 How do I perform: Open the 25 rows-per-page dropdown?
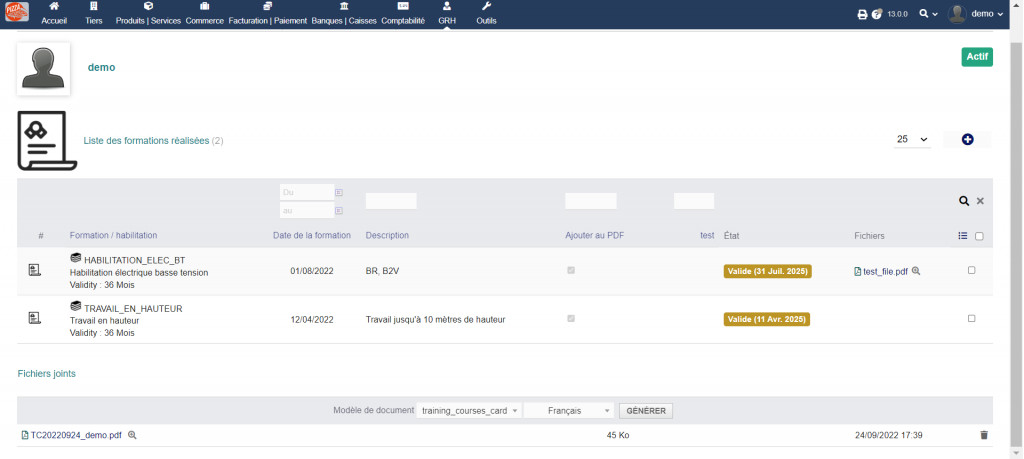[911, 139]
